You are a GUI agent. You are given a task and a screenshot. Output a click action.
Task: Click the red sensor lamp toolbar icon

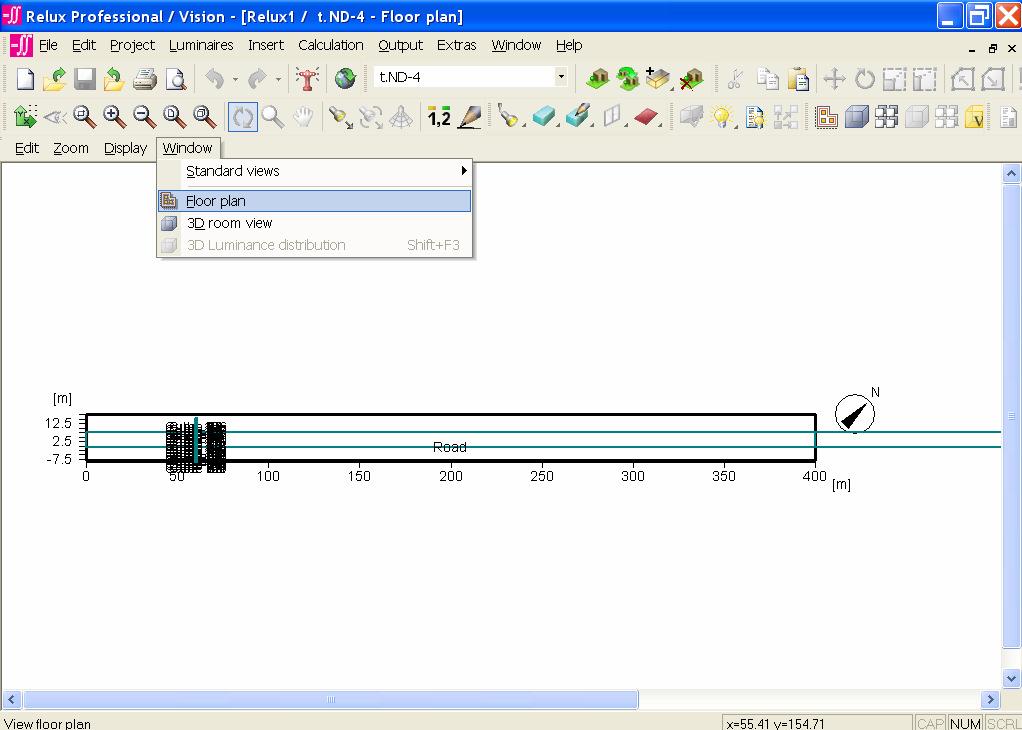[x=307, y=79]
